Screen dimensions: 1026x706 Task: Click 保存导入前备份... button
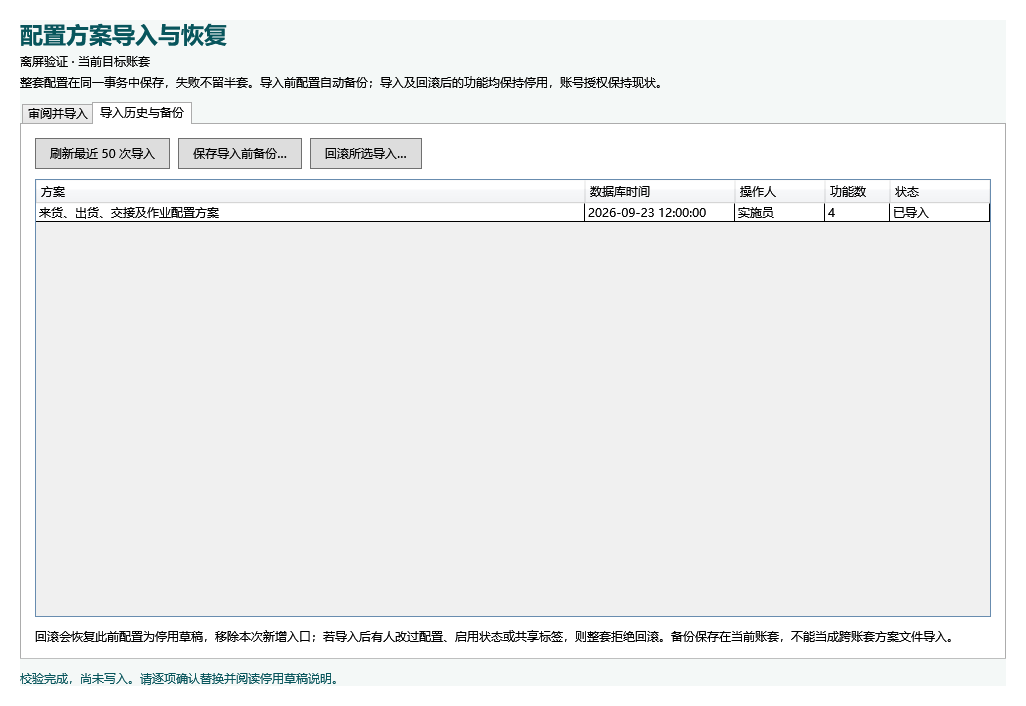point(239,154)
